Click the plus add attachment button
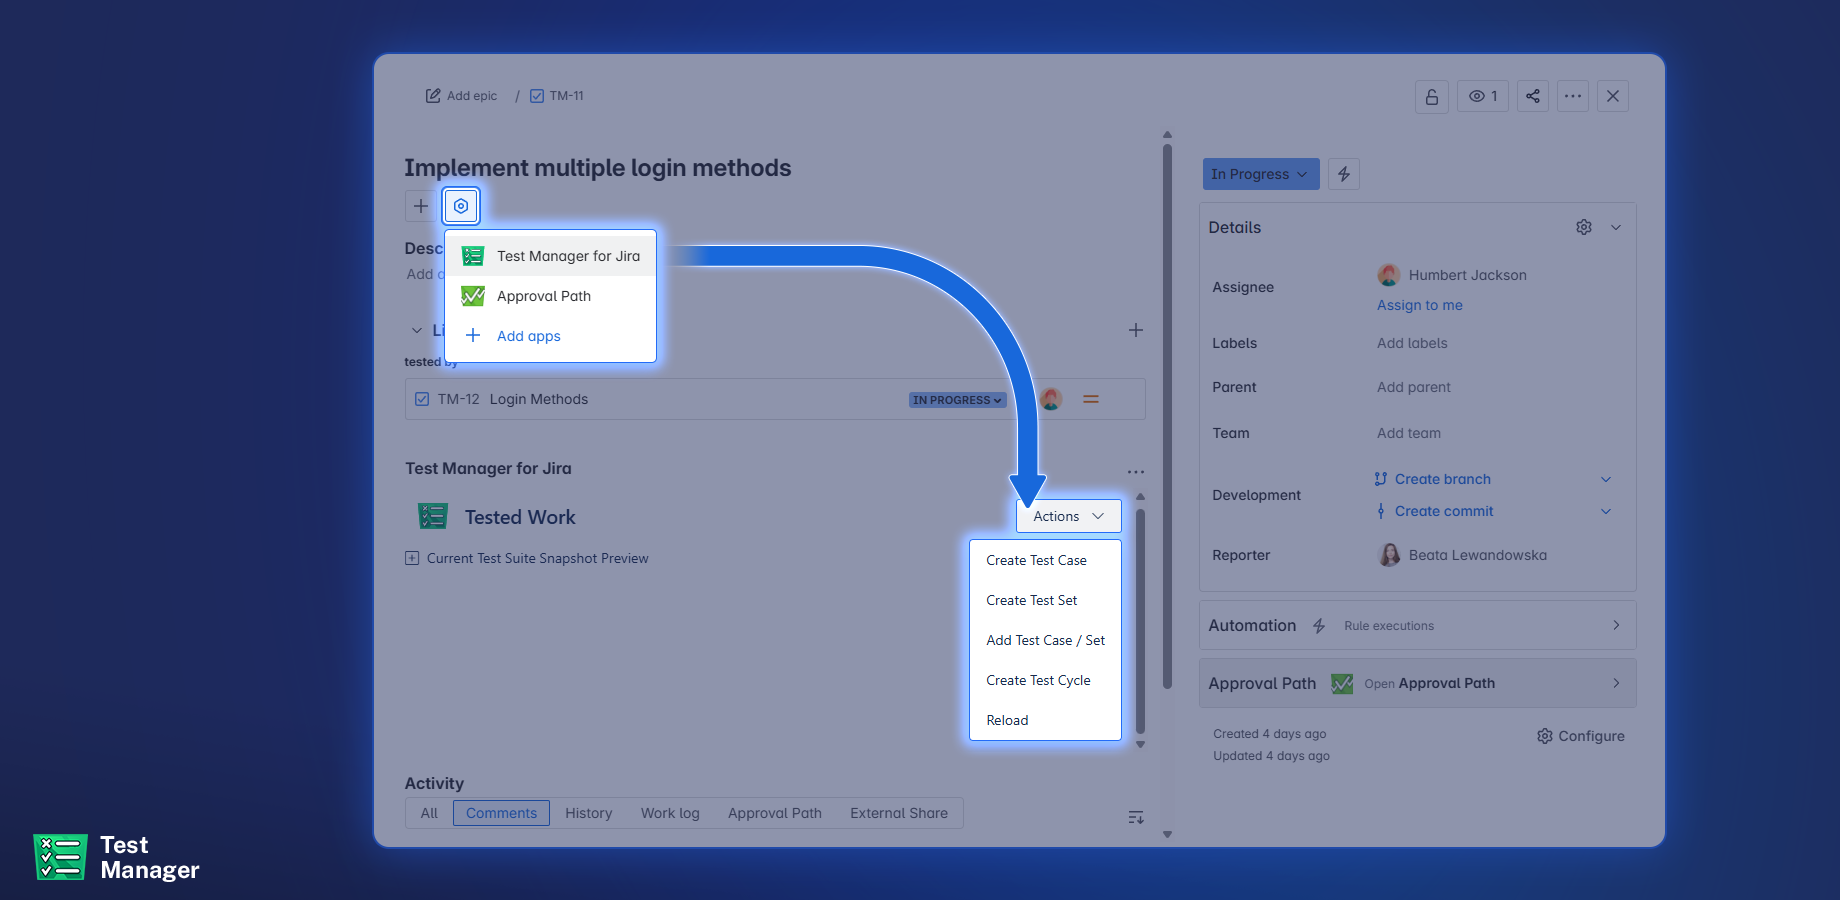Viewport: 1840px width, 900px height. click(x=421, y=206)
